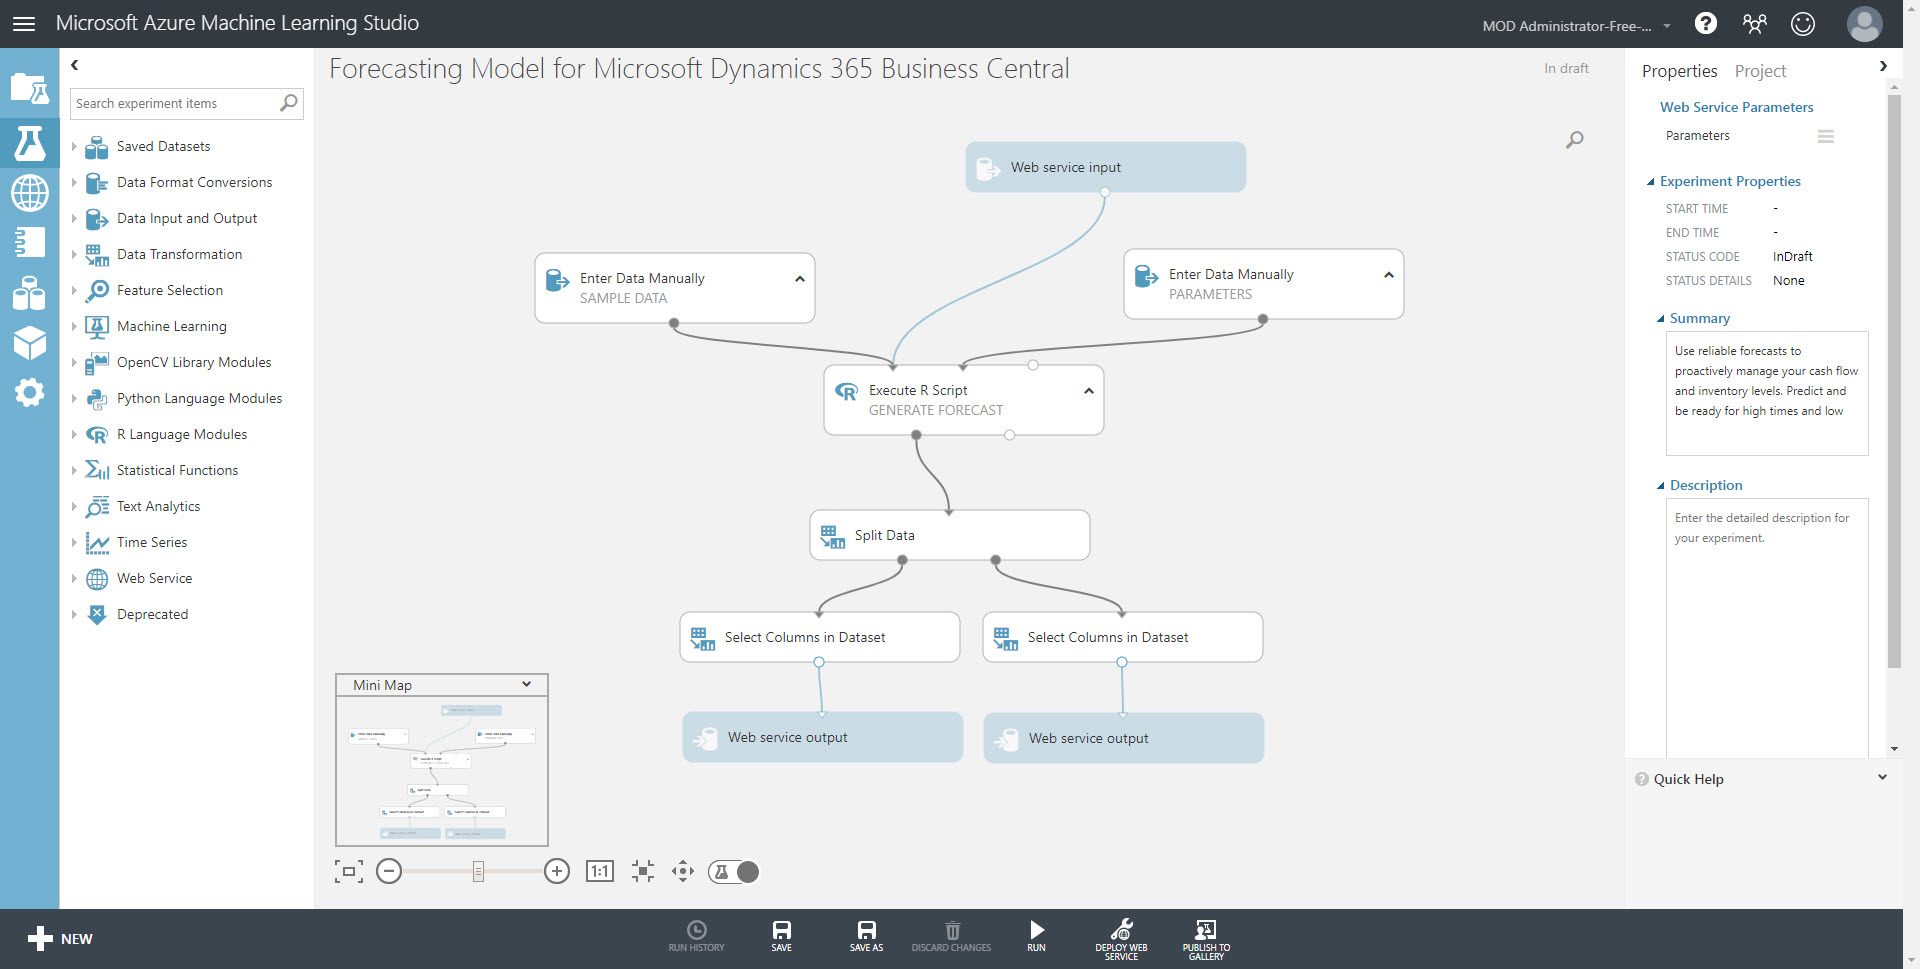
Task: Open Datasets icon in sidebar
Action: [29, 292]
